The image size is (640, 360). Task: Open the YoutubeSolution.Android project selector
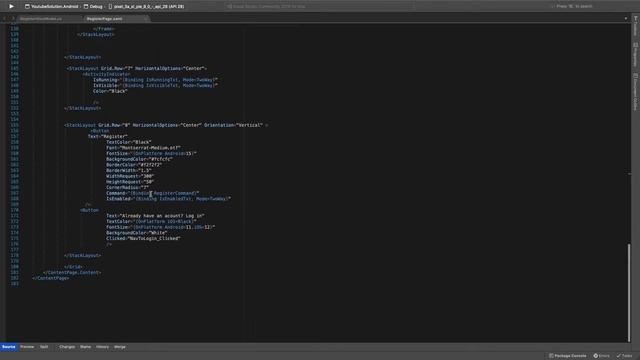point(52,7)
